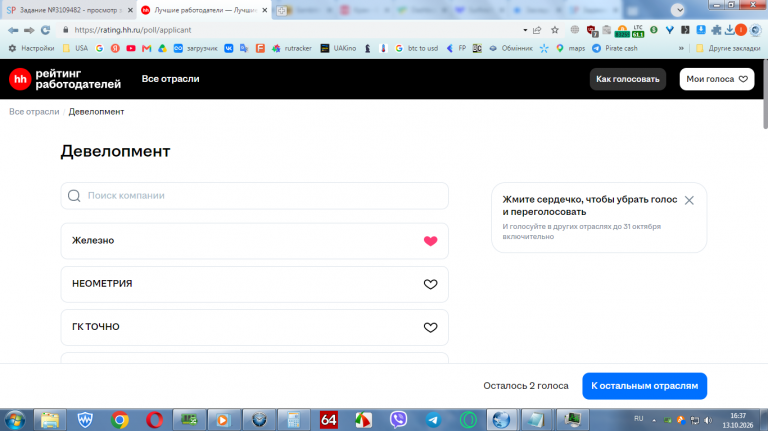Click the RU language indicator

click(x=639, y=419)
